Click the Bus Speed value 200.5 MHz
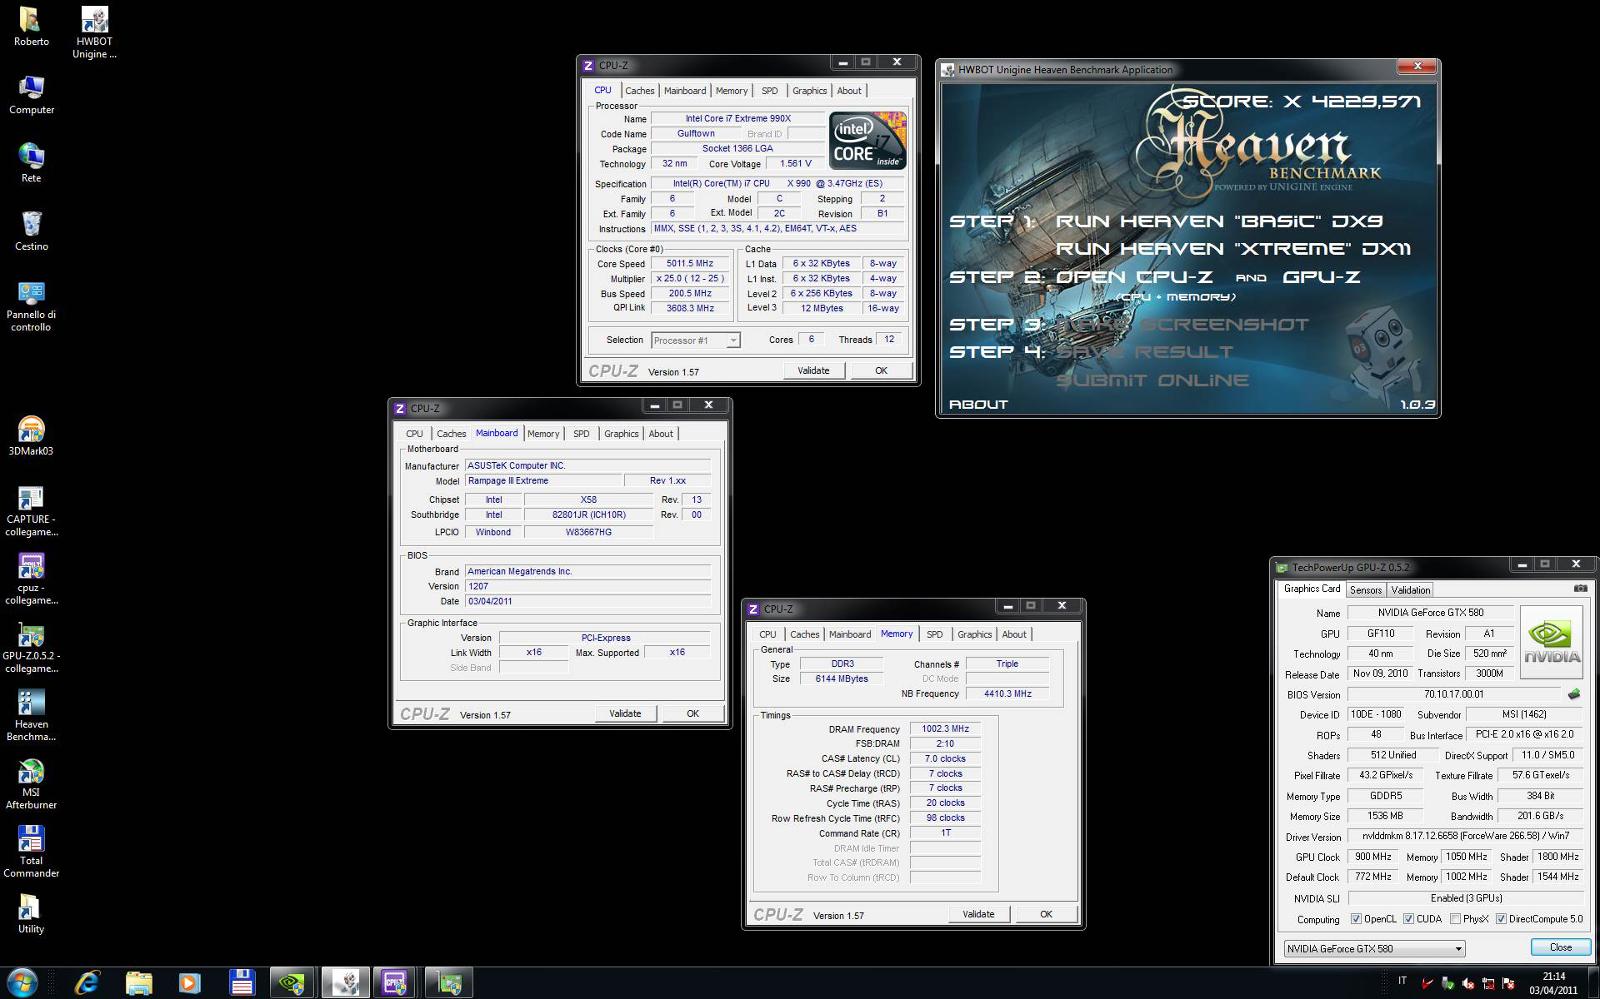 click(x=690, y=294)
